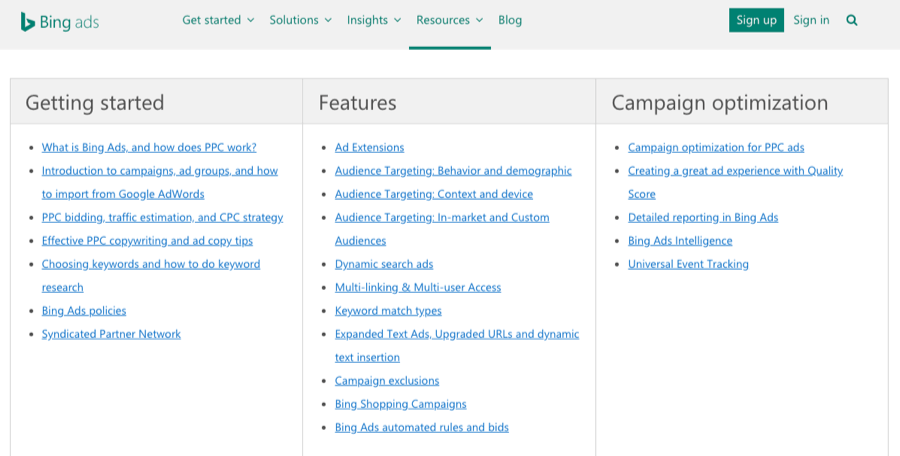Open Bing Ads automated rules and bids
Image resolution: width=900 pixels, height=456 pixels.
[x=421, y=427]
